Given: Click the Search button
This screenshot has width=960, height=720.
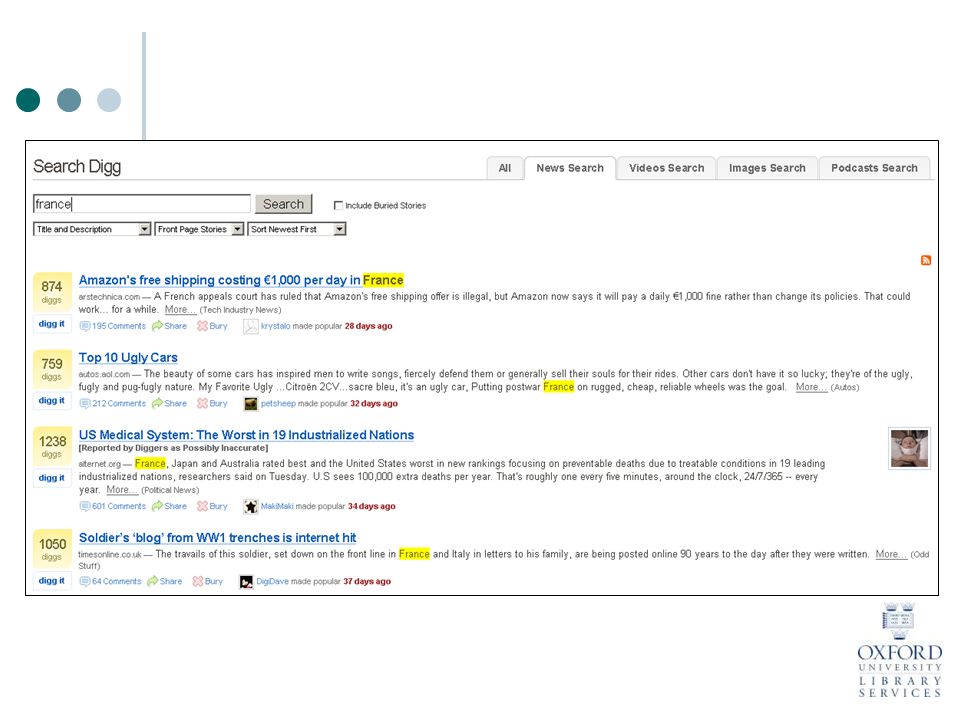Looking at the screenshot, I should pyautogui.click(x=283, y=204).
